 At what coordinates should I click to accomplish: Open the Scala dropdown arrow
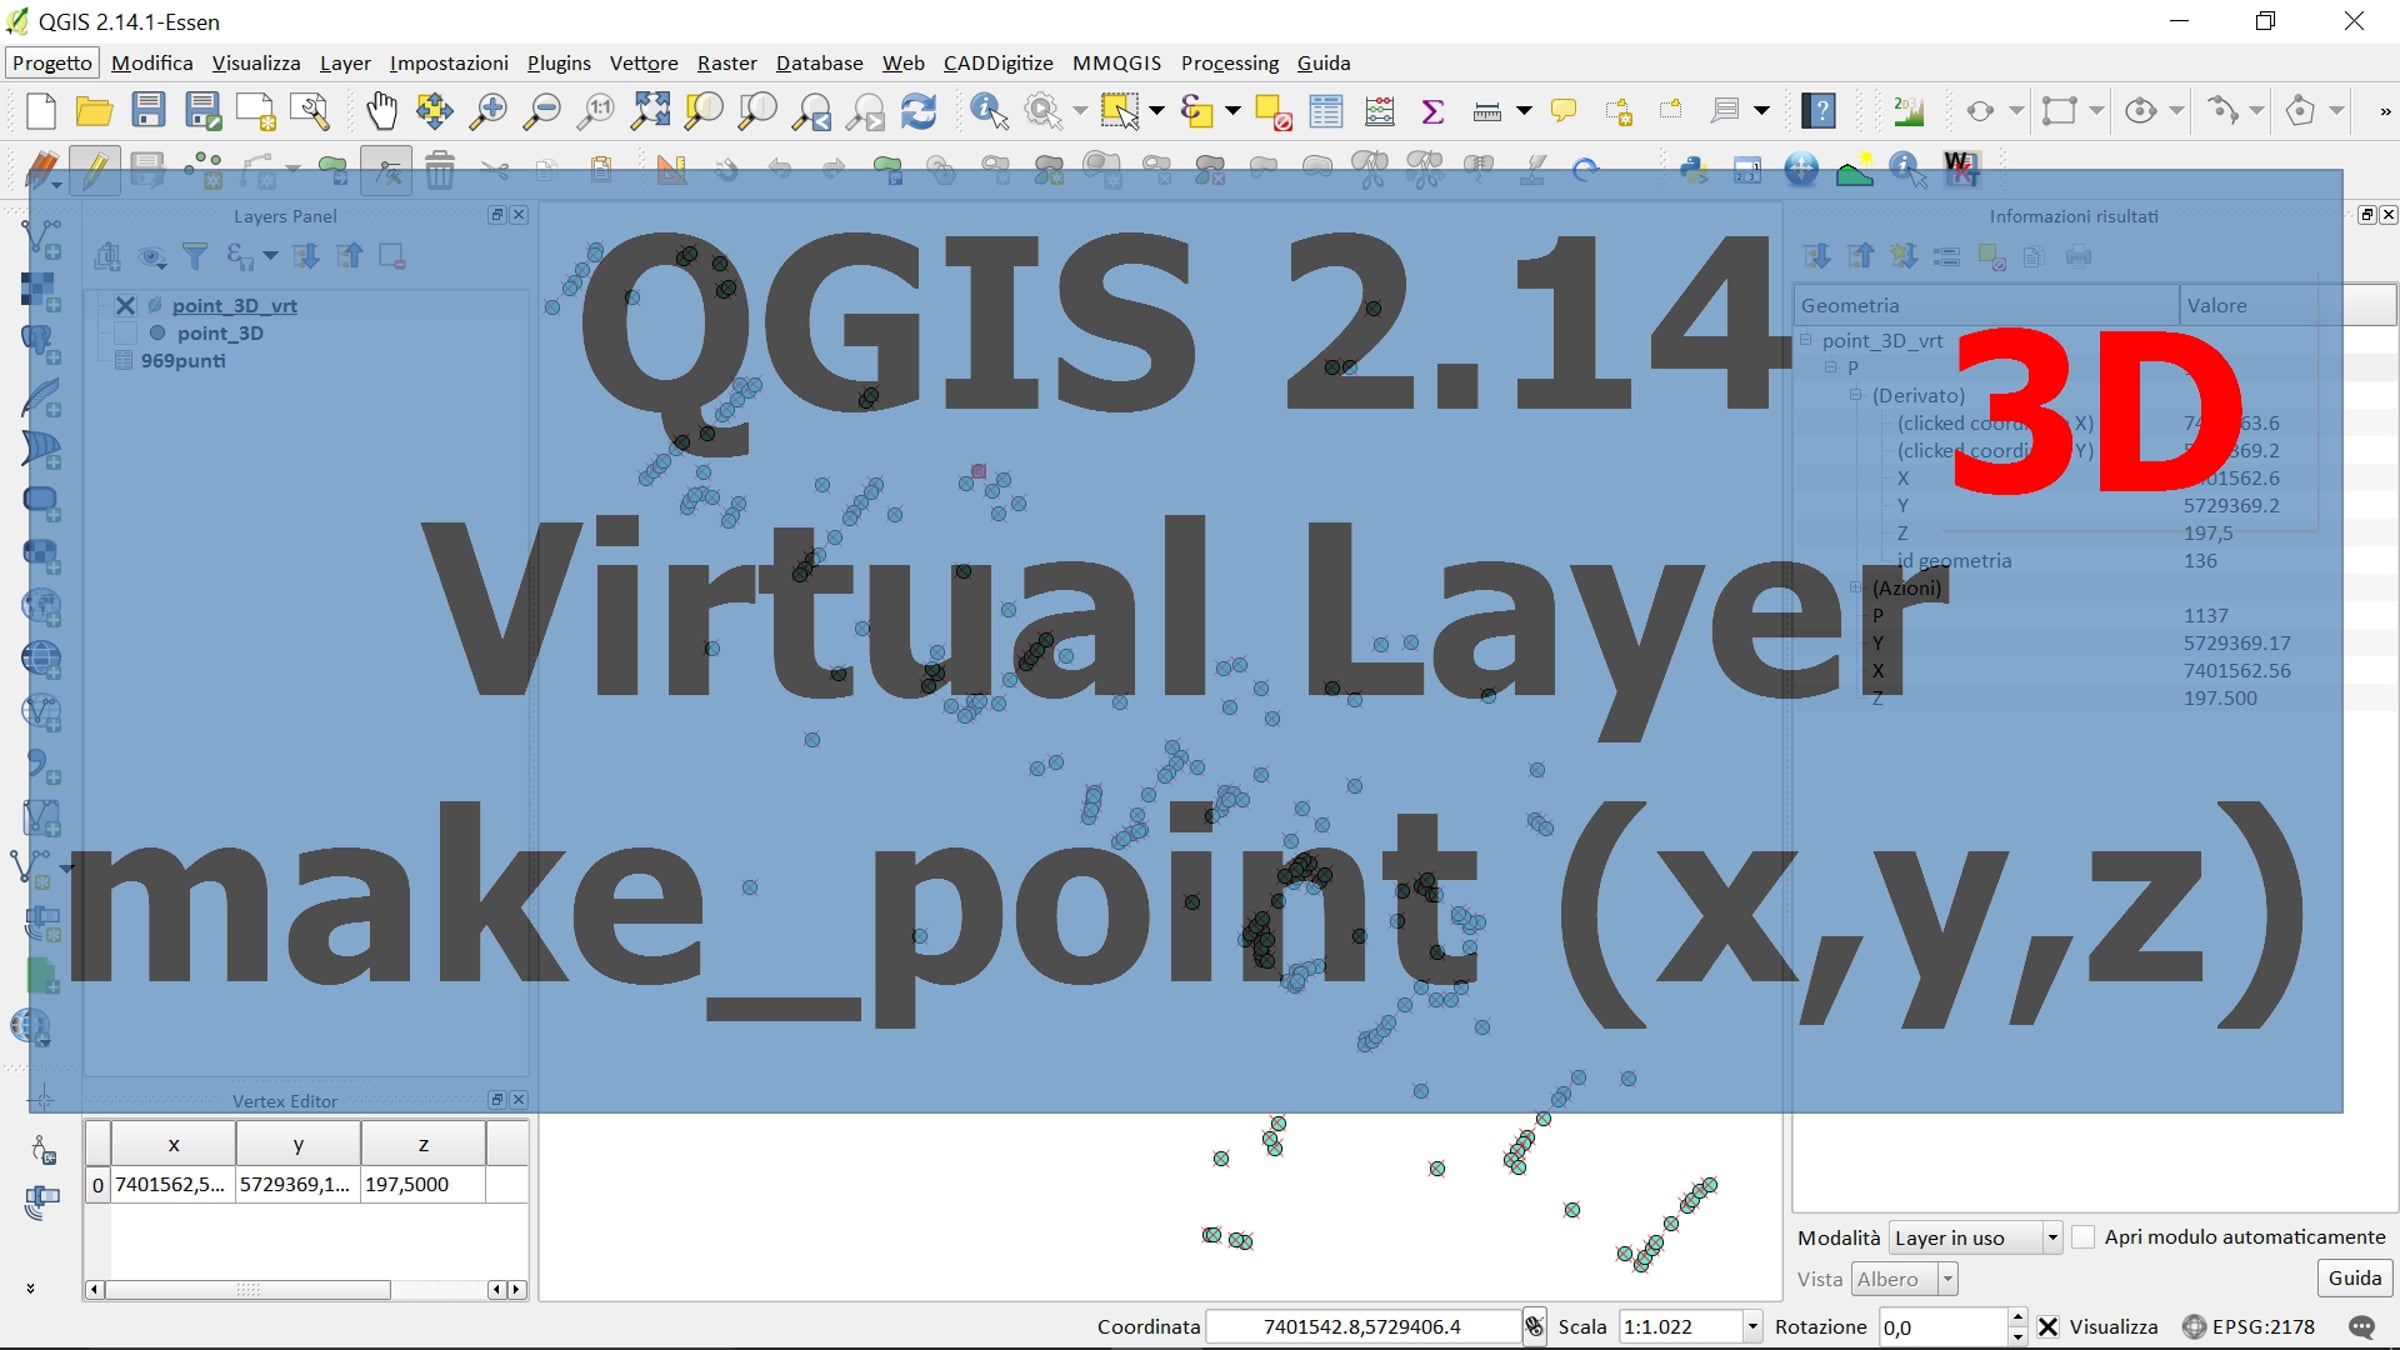(x=1752, y=1327)
